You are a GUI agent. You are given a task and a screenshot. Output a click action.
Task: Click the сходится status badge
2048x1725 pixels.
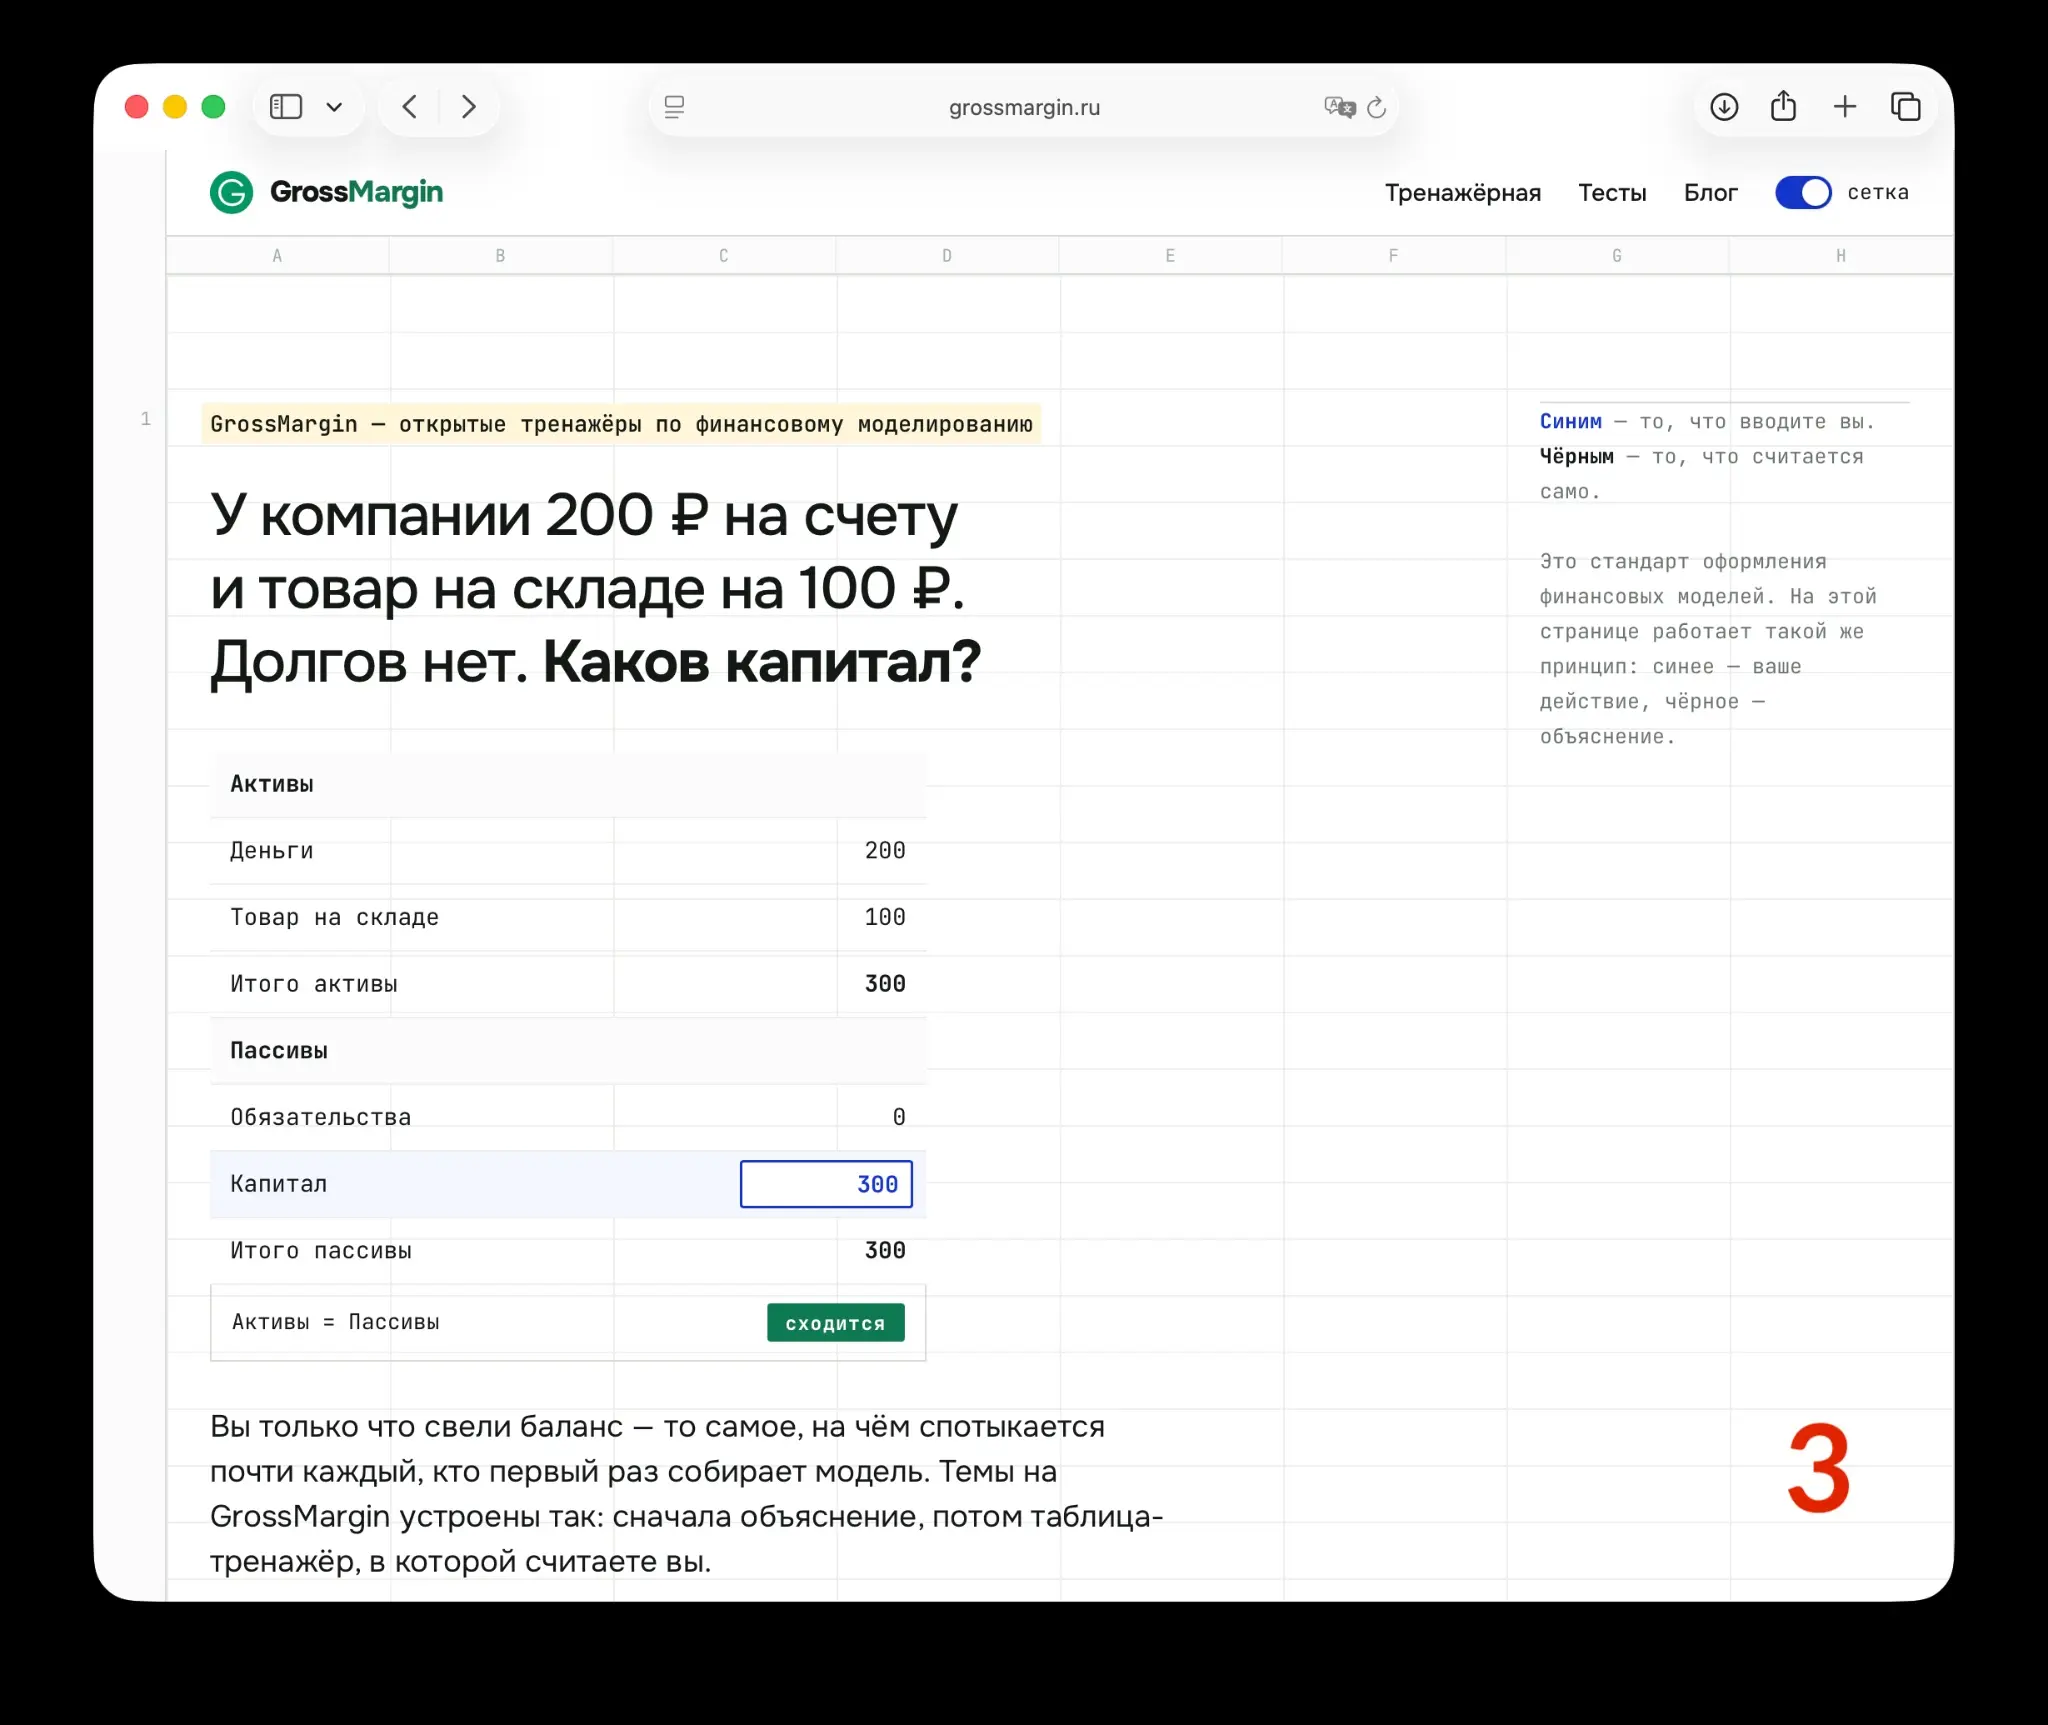(x=836, y=1323)
